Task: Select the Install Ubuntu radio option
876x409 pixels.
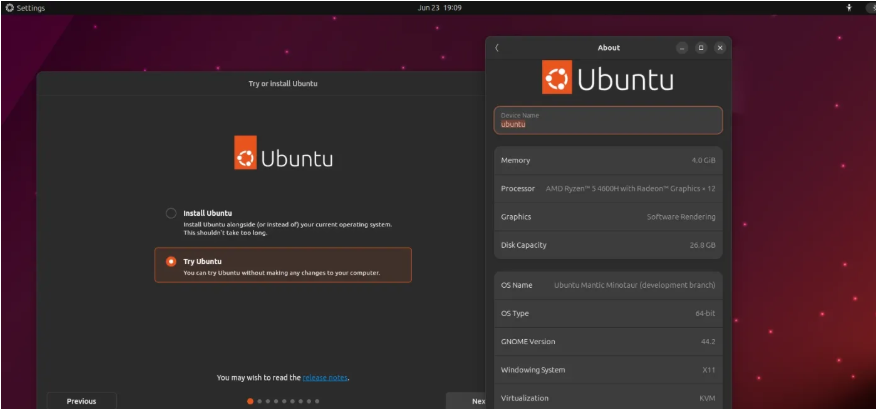Action: 171,213
